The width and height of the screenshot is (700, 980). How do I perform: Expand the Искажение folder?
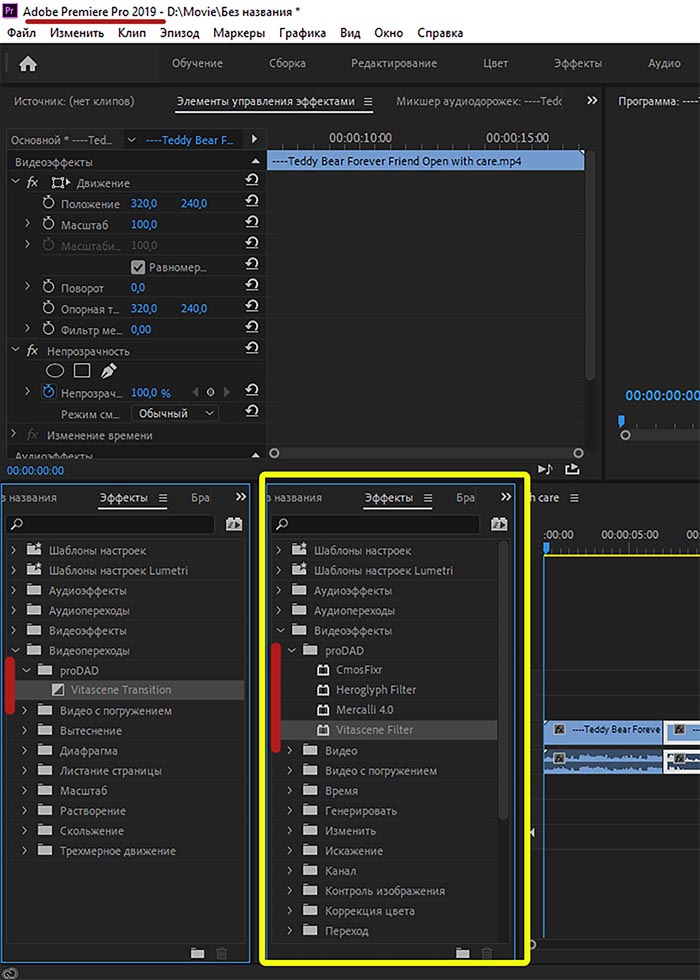(x=290, y=851)
